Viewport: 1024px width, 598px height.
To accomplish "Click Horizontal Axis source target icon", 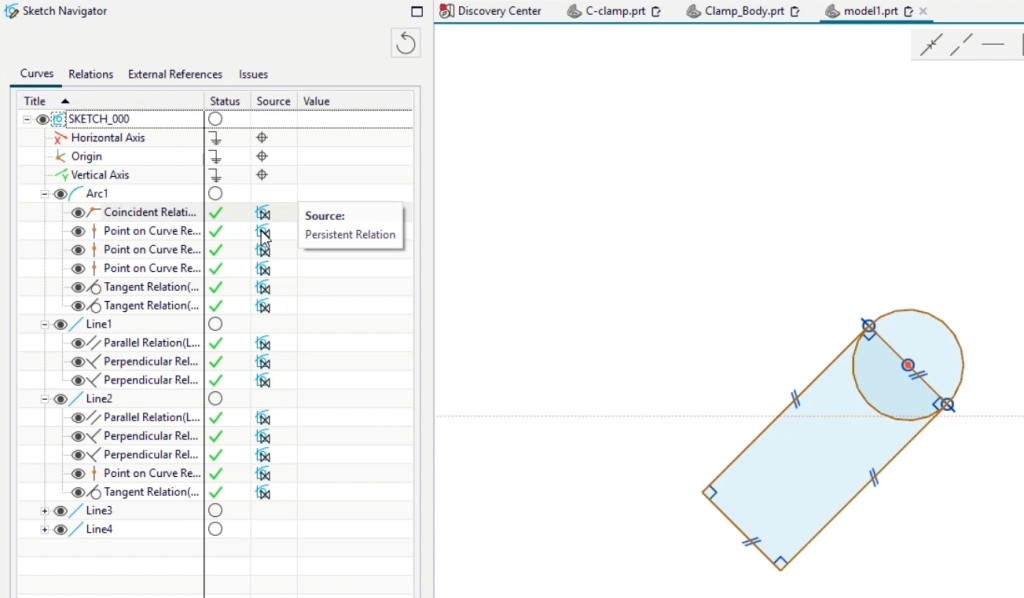I will (x=262, y=138).
